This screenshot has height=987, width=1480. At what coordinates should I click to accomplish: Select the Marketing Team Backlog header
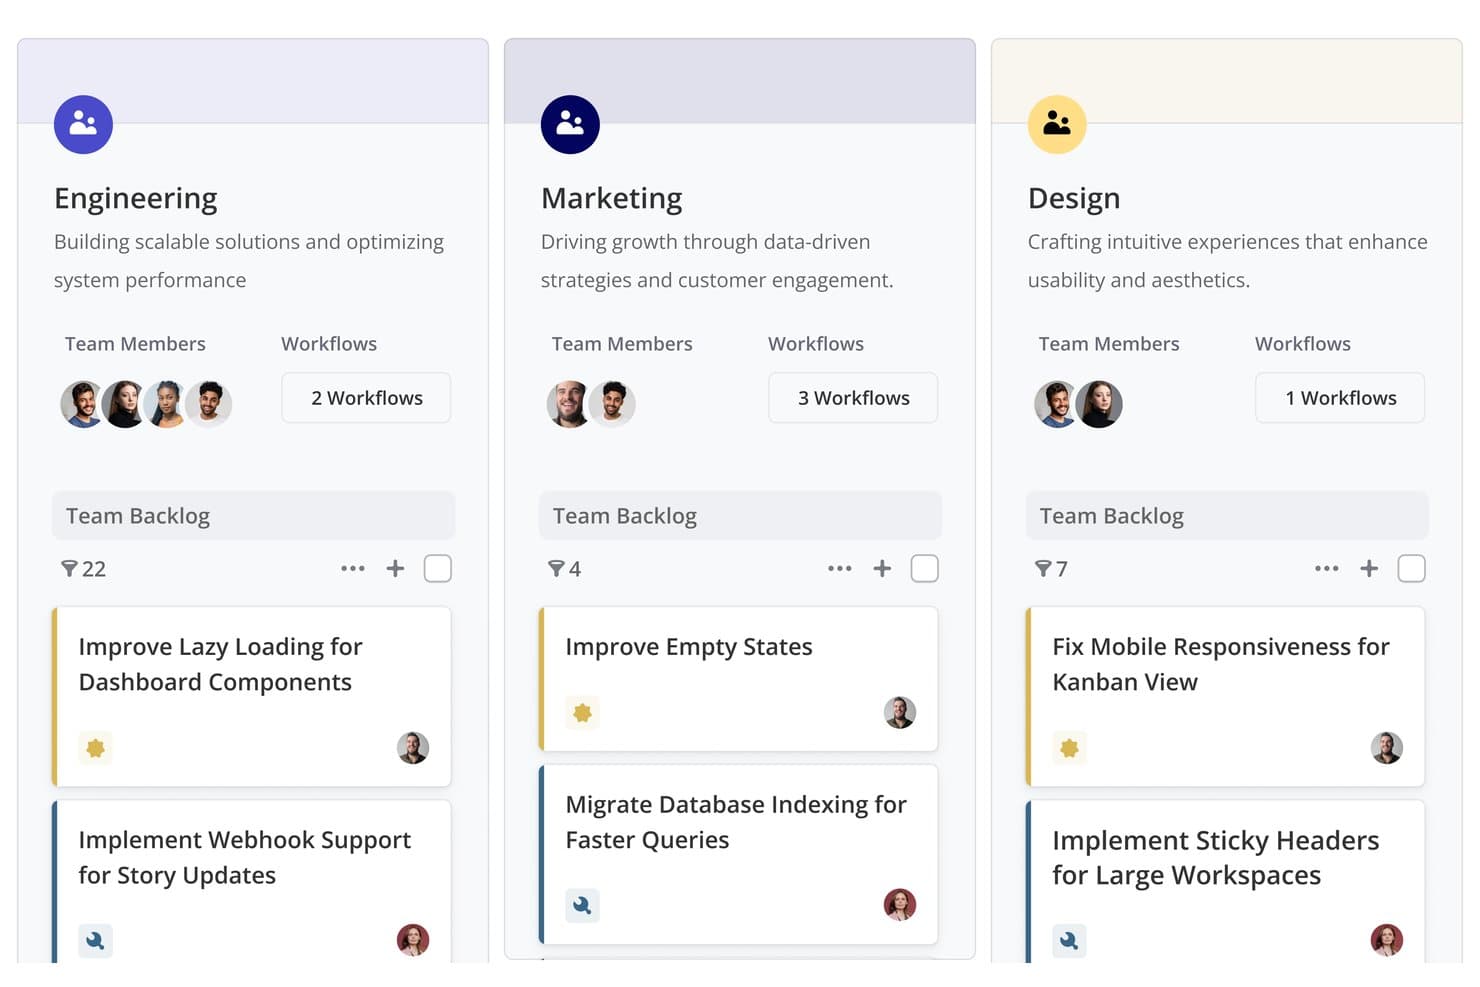(x=741, y=516)
